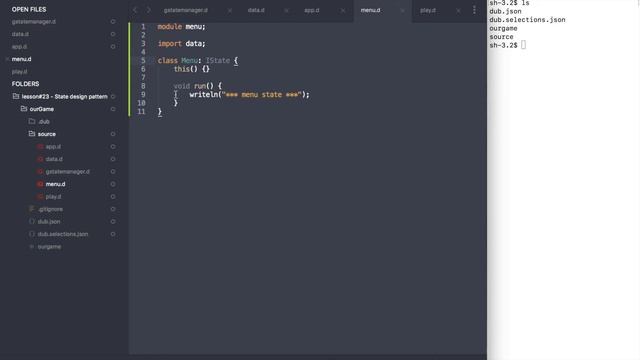Open app.d in Open Files list
Viewport: 640px width, 360px height.
(19, 47)
